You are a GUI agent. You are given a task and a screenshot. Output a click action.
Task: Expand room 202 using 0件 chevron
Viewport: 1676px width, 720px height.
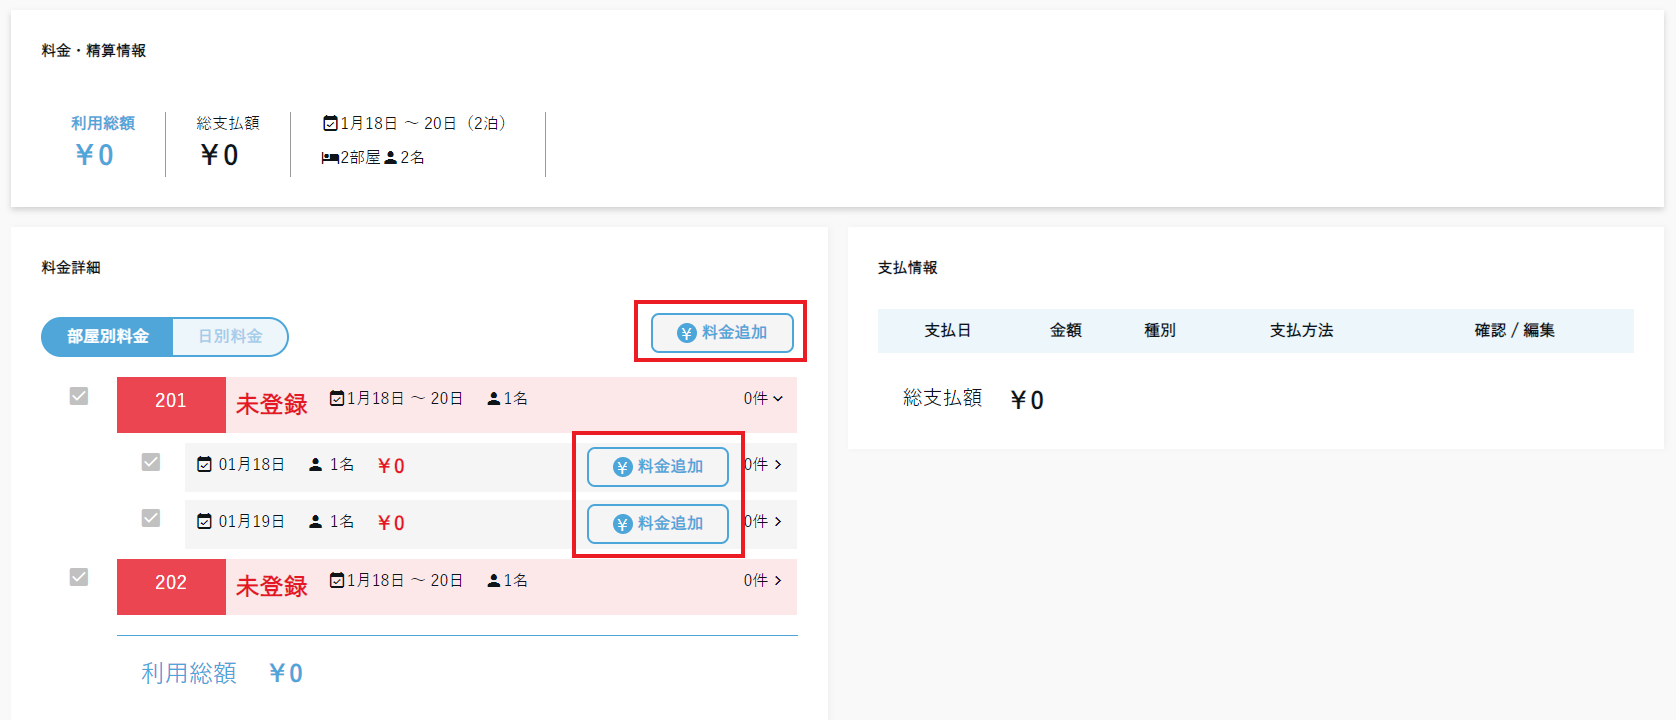pyautogui.click(x=778, y=581)
